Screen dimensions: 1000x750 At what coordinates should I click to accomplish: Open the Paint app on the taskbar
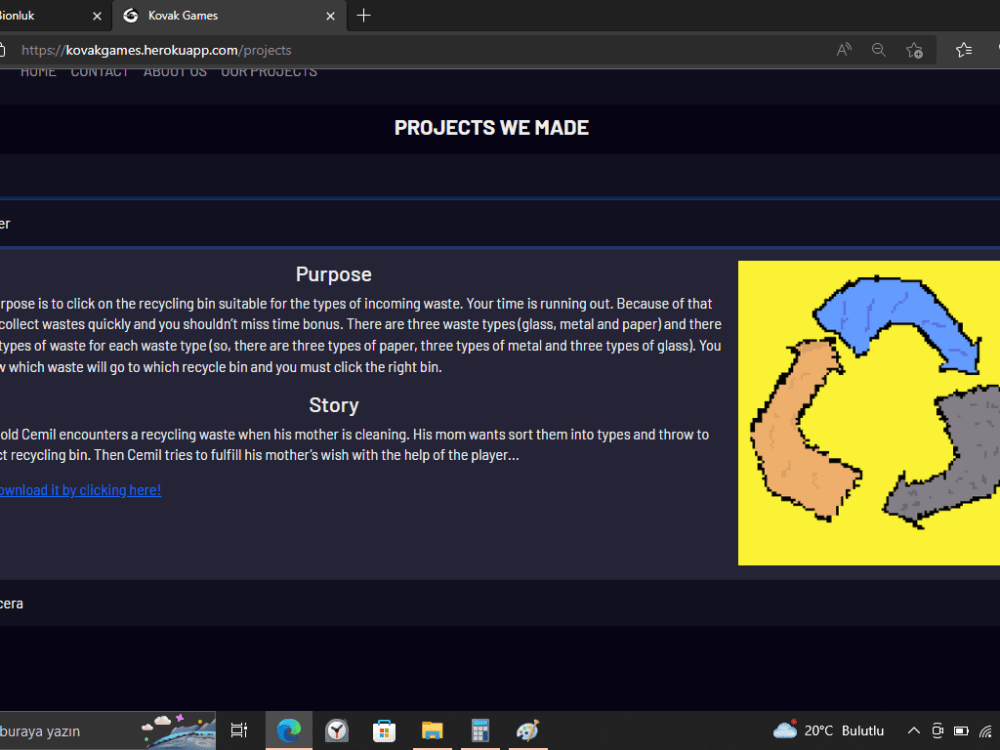pyautogui.click(x=527, y=730)
